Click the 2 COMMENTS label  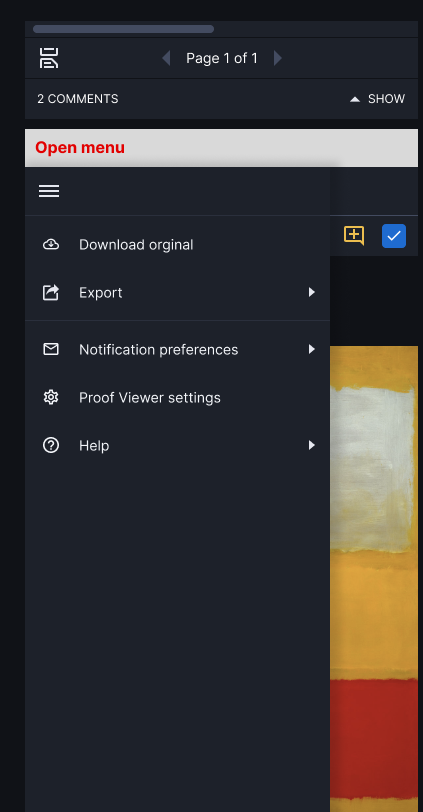pos(78,99)
